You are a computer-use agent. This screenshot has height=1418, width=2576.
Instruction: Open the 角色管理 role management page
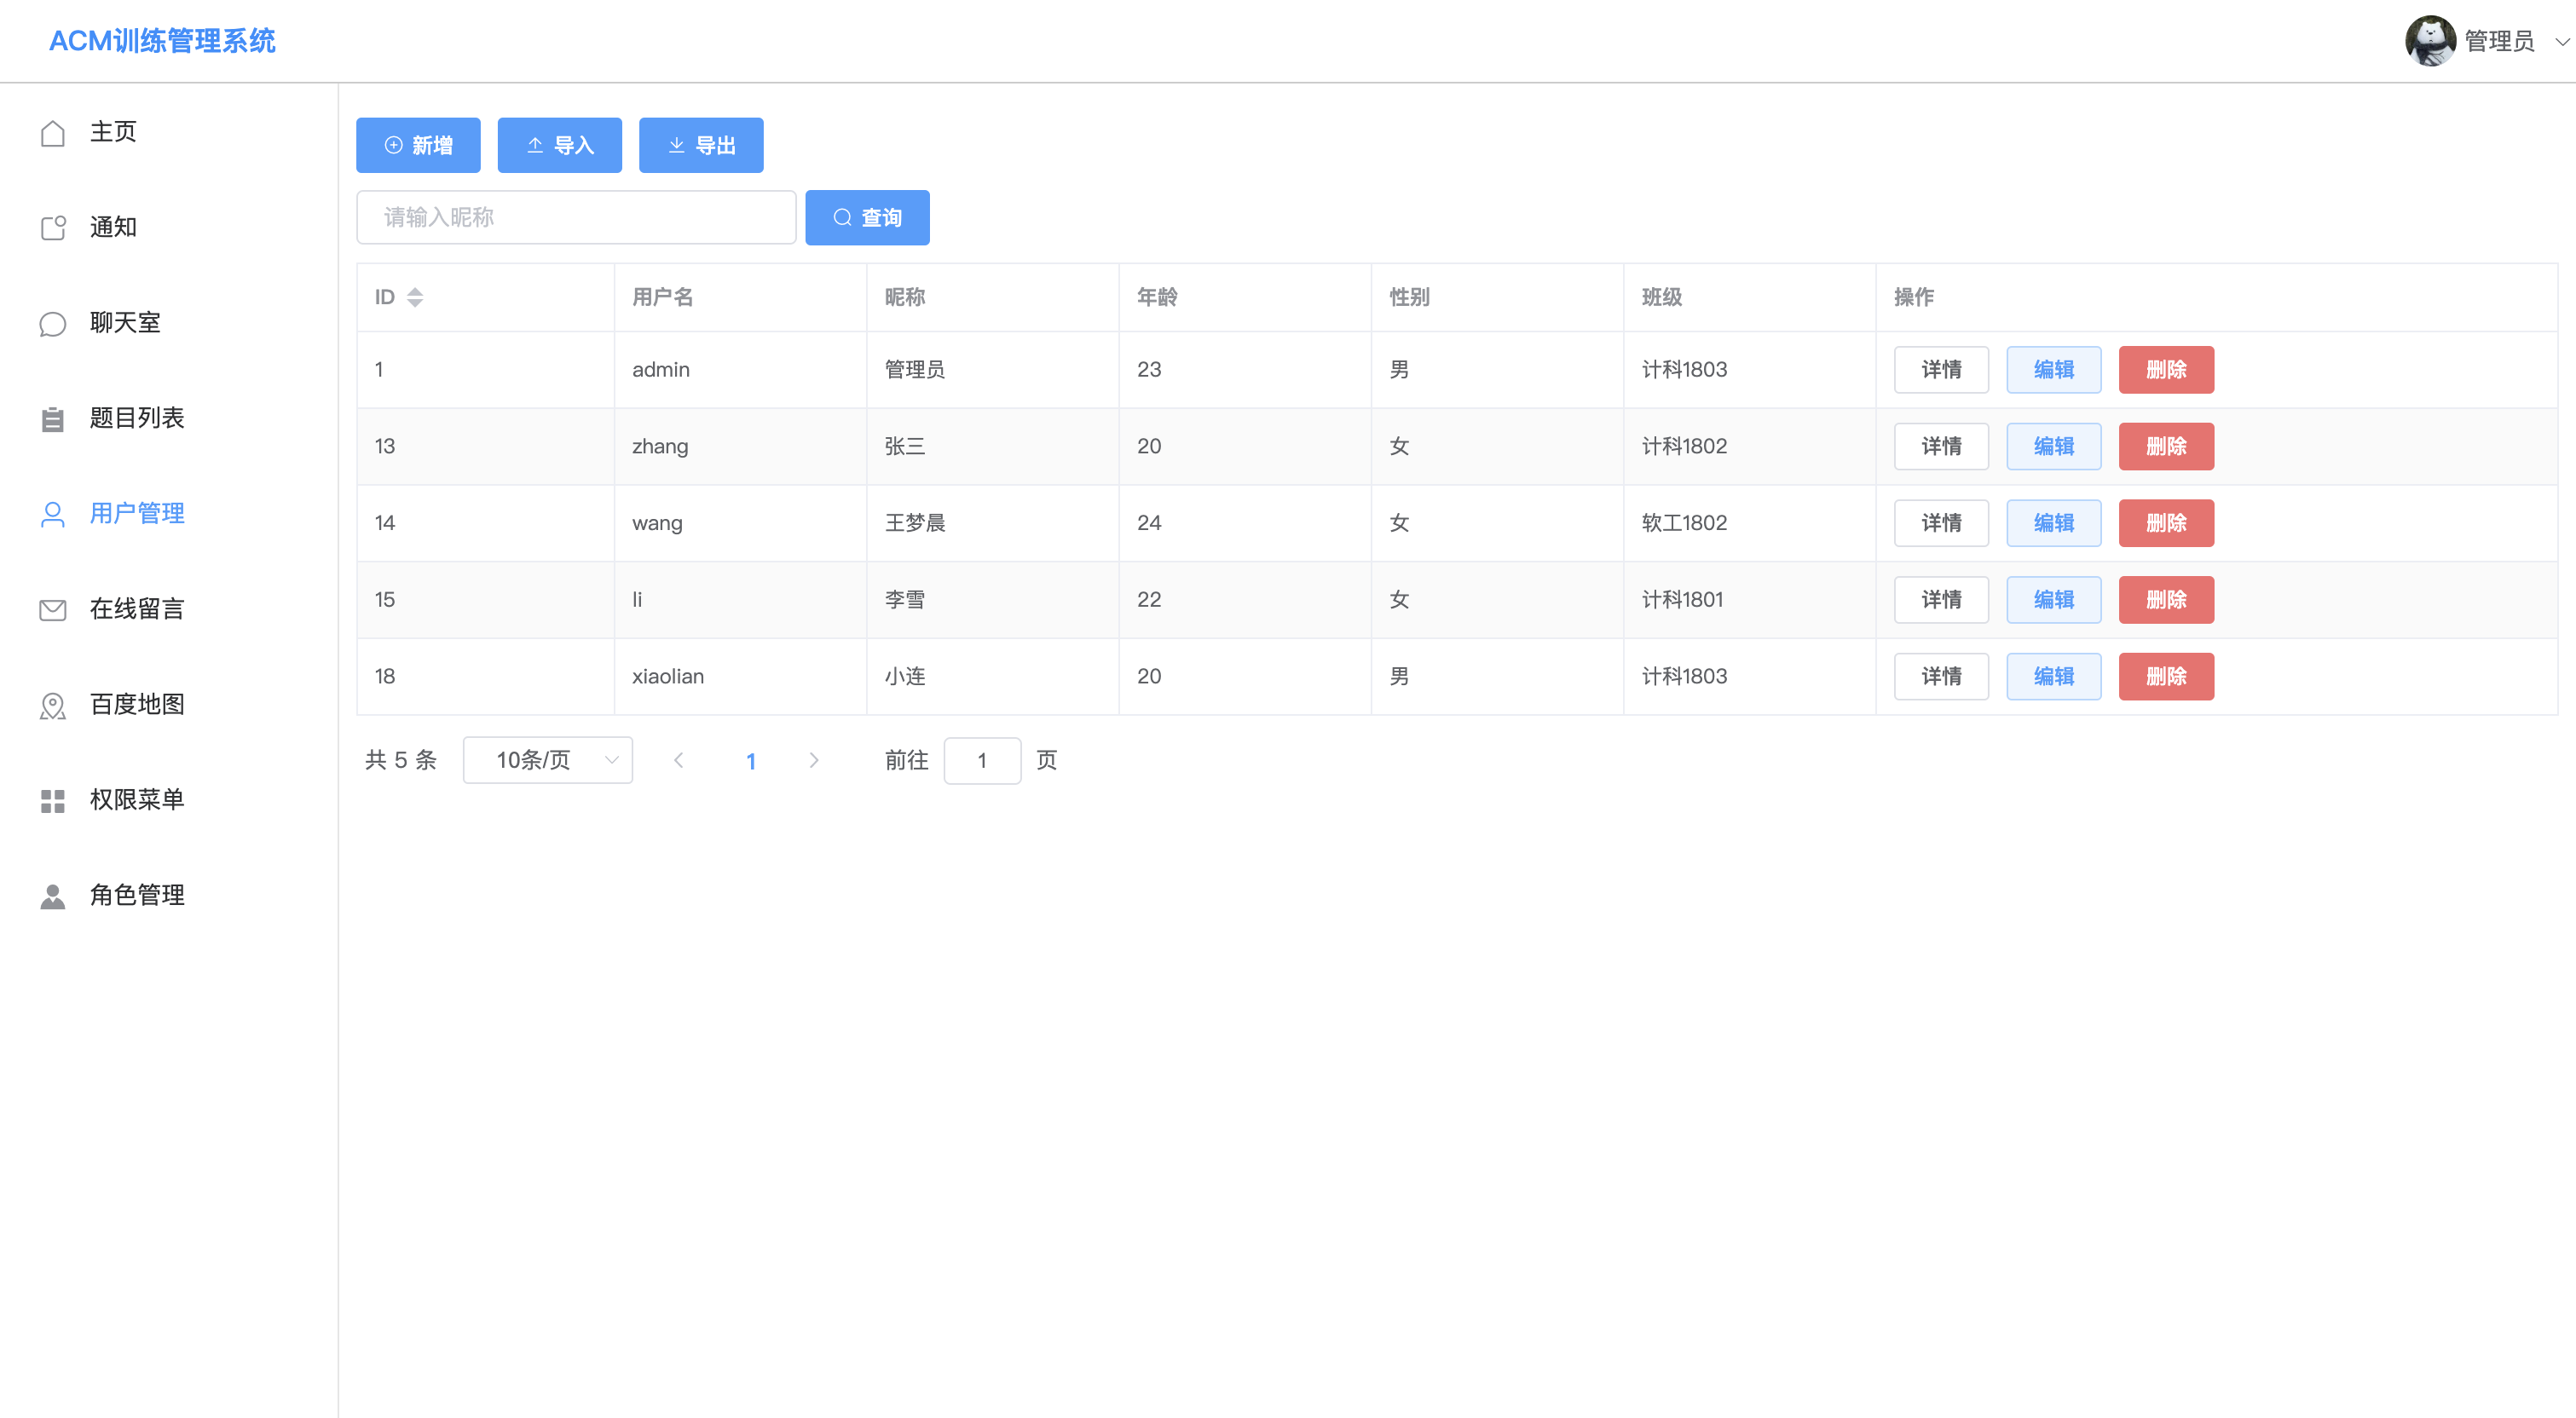pyautogui.click(x=136, y=894)
